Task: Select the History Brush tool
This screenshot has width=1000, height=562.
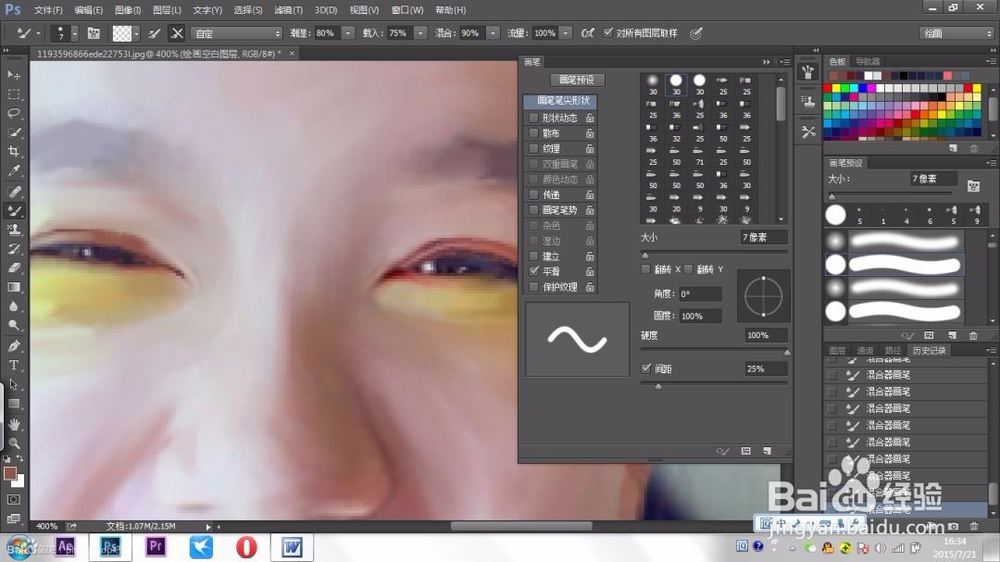Action: (x=13, y=249)
